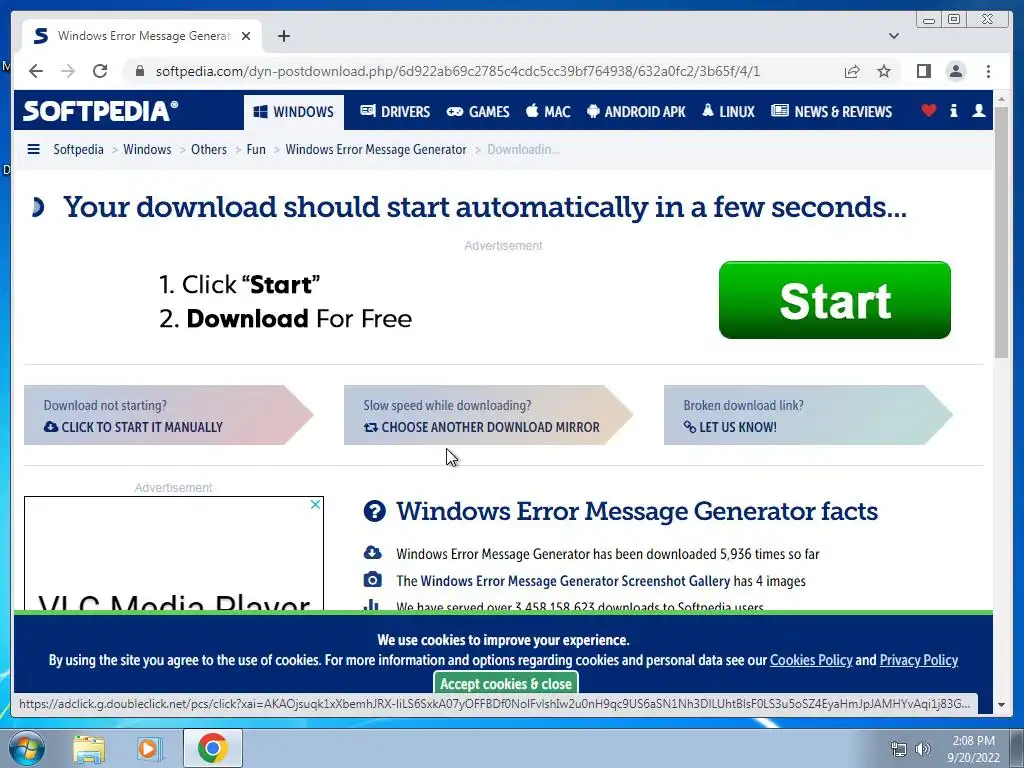1024x768 pixels.
Task: Close the Windows Error Message Generator tab
Action: coord(246,36)
